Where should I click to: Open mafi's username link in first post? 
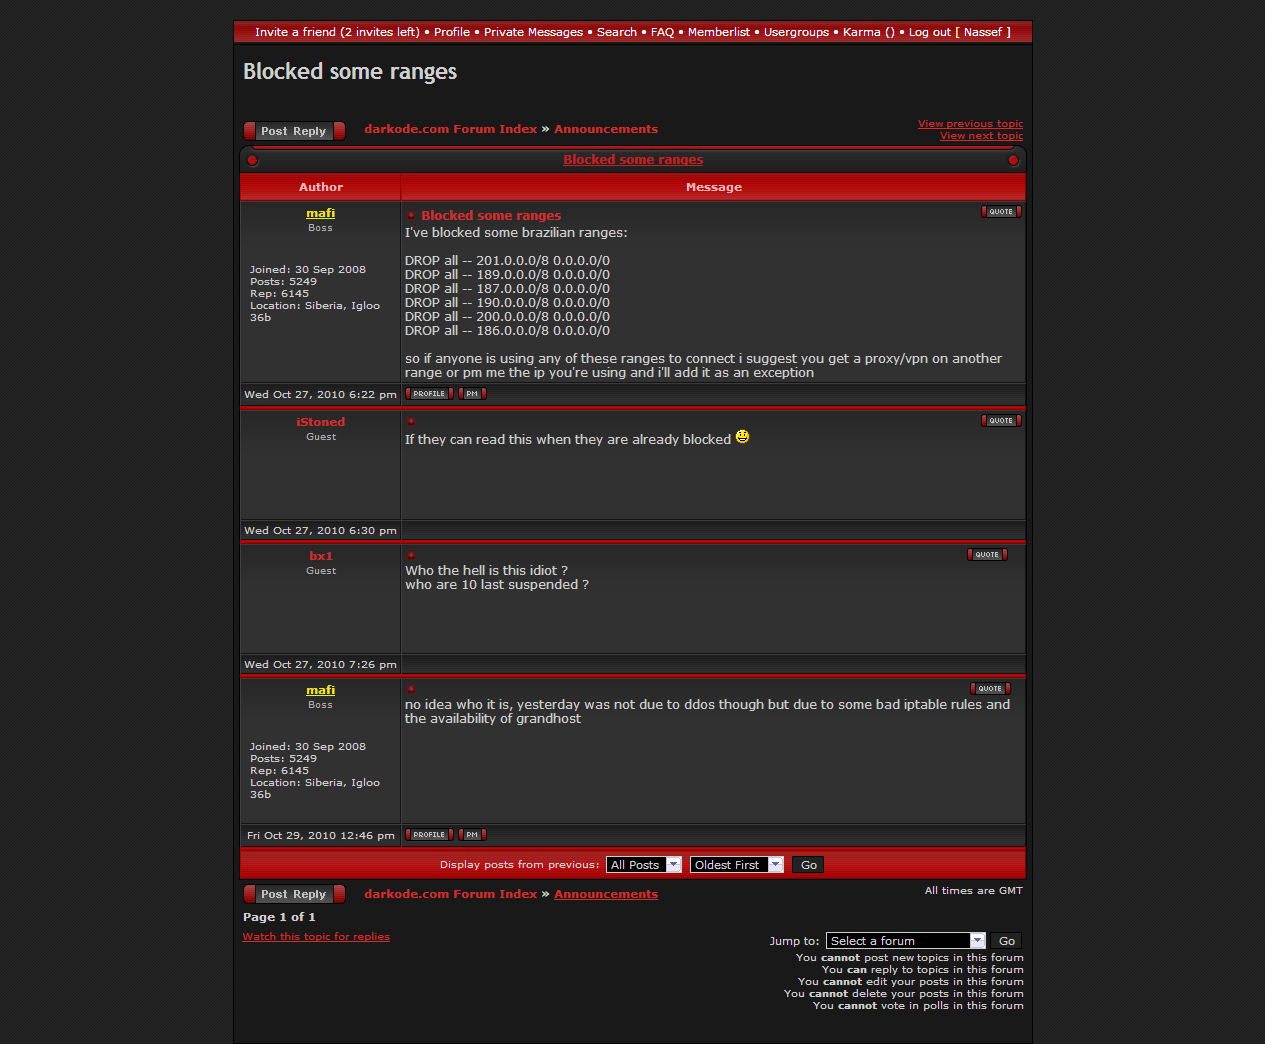(x=320, y=213)
